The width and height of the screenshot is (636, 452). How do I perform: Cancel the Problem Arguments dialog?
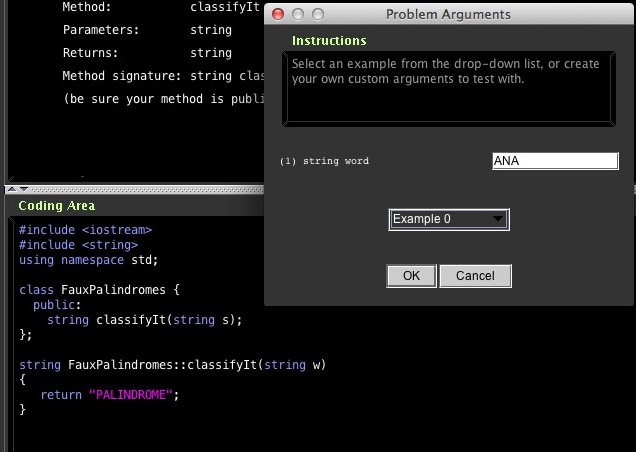(475, 276)
